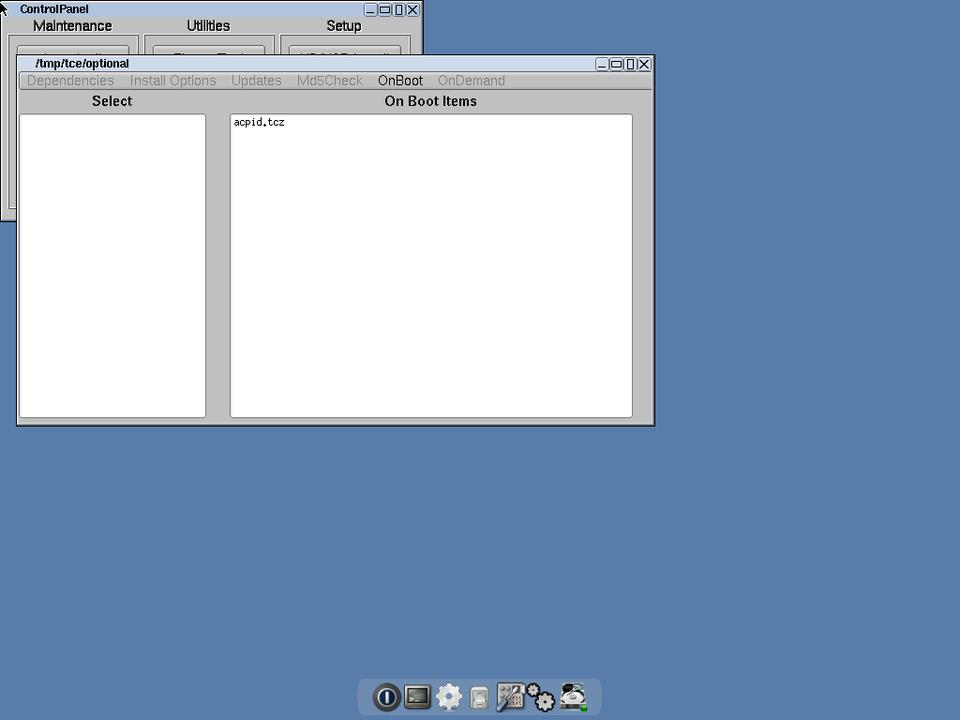Minimize the /tmp/tce/optional window
Image resolution: width=960 pixels, height=720 pixels.
point(603,64)
